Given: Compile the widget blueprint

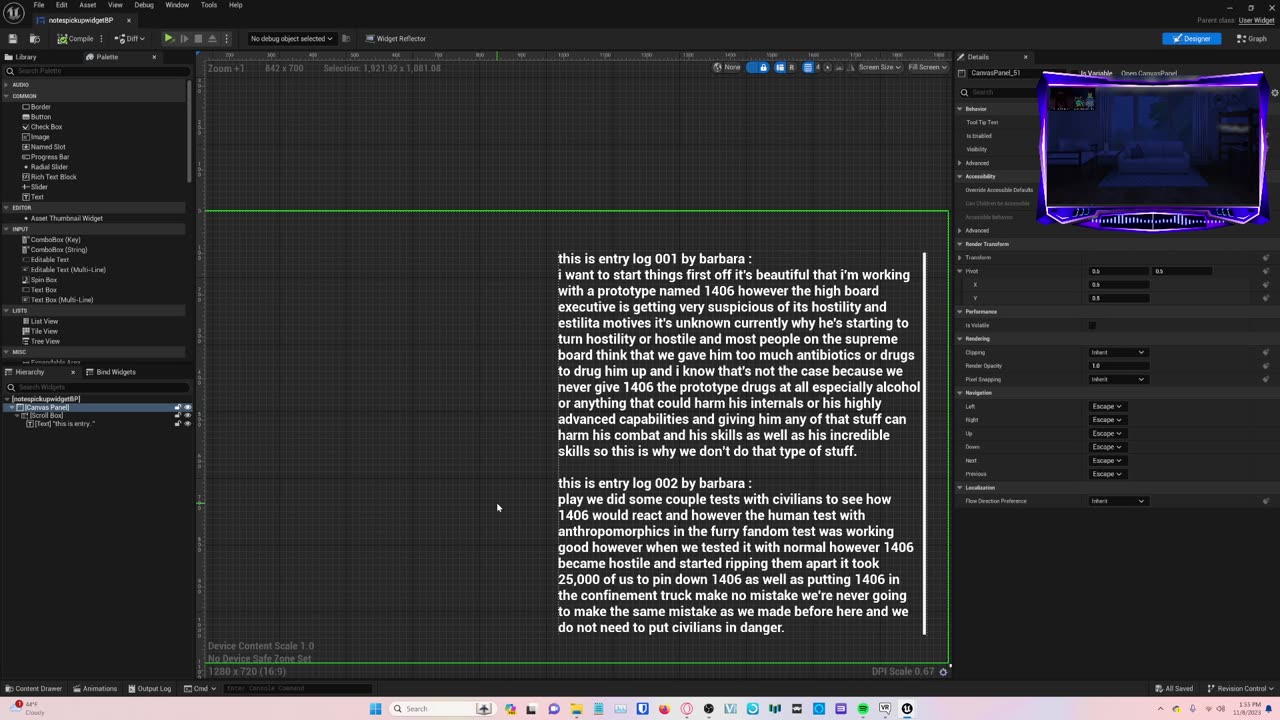Looking at the screenshot, I should [75, 38].
